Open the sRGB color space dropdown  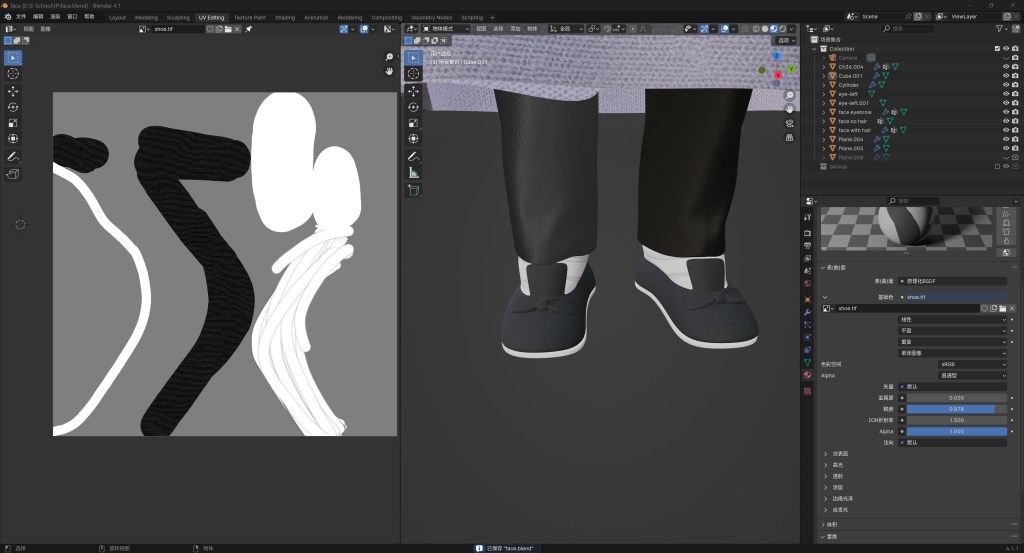[973, 364]
